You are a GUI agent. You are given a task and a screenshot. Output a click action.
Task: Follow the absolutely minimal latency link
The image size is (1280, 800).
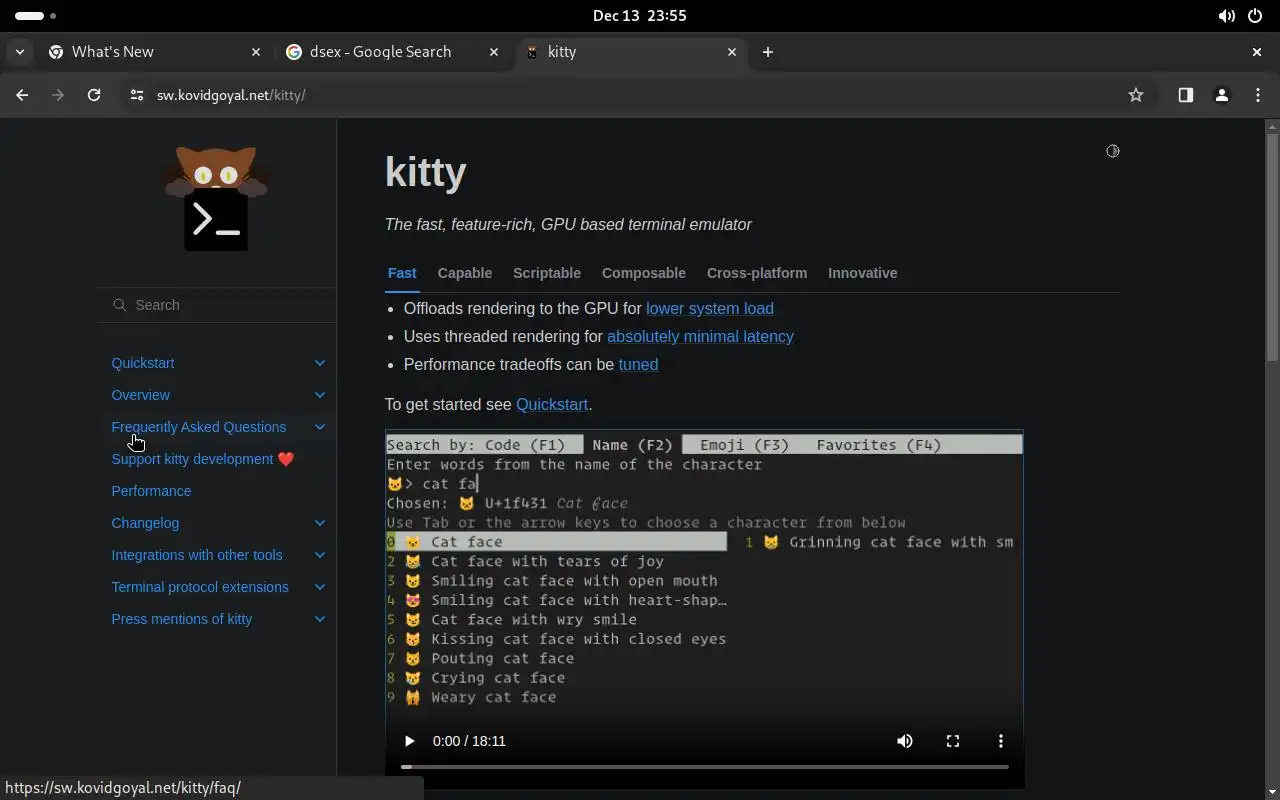pyautogui.click(x=700, y=336)
